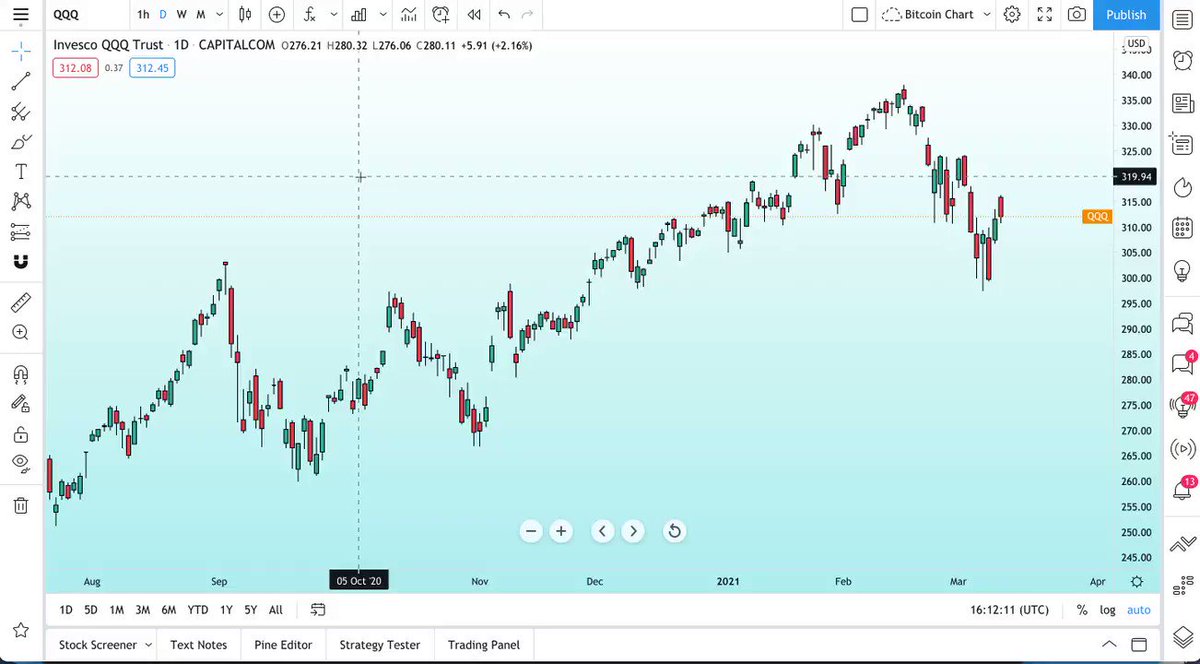Toggle lock all drawing tools
Image resolution: width=1200 pixels, height=664 pixels.
pos(21,434)
